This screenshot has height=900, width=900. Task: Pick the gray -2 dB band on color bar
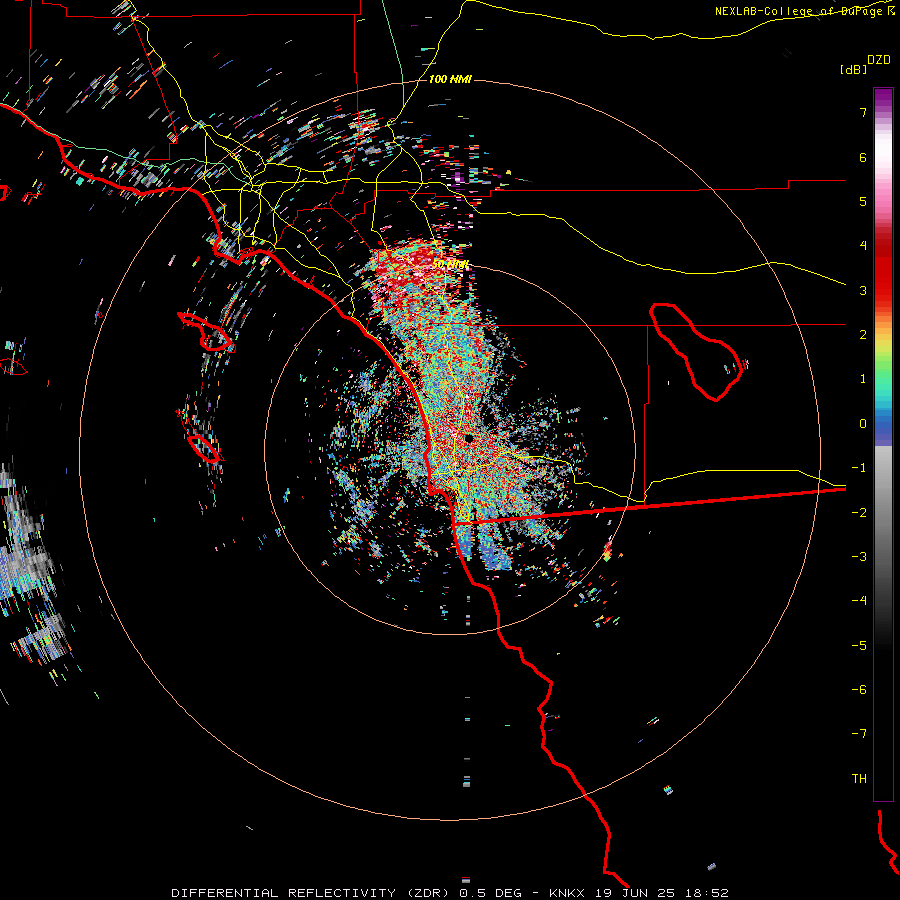(x=883, y=513)
